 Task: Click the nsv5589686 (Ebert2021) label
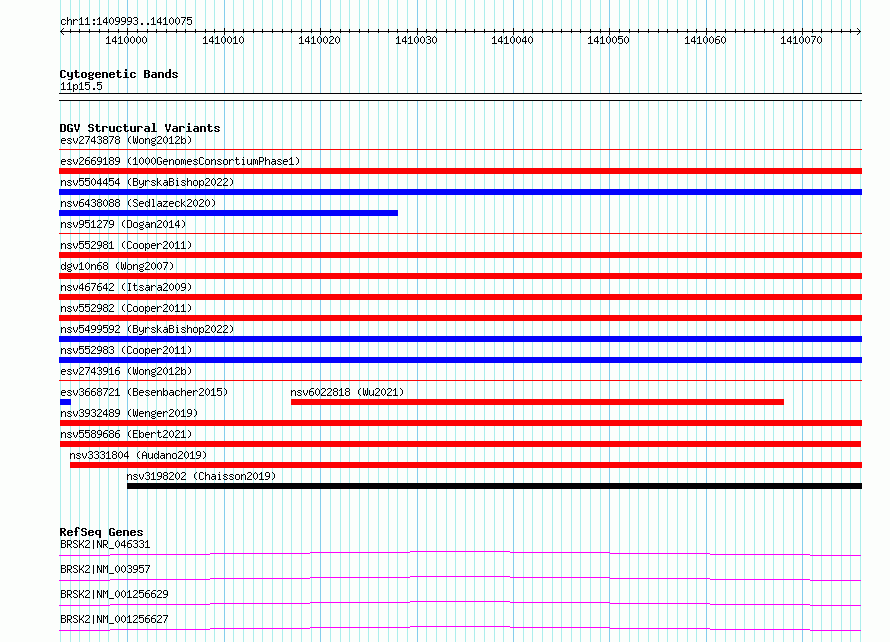(126, 434)
